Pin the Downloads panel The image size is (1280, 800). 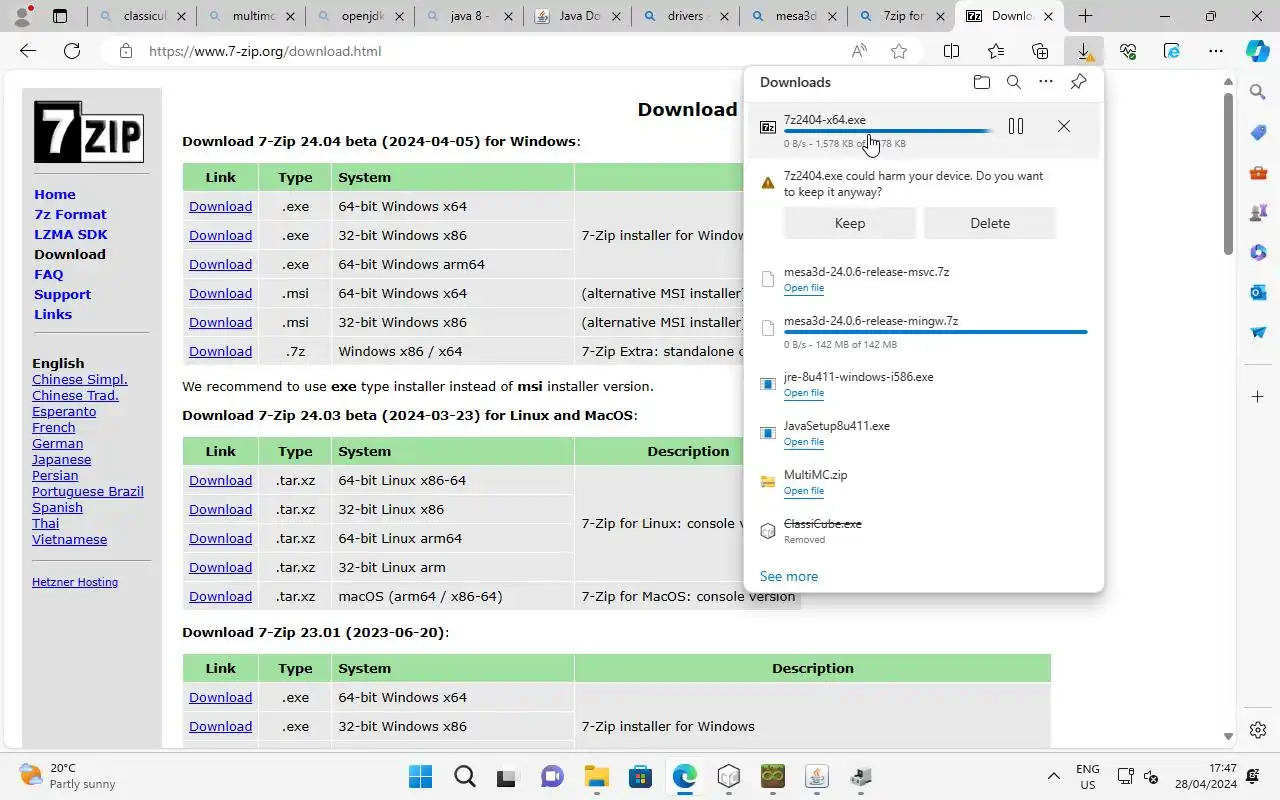tap(1078, 82)
